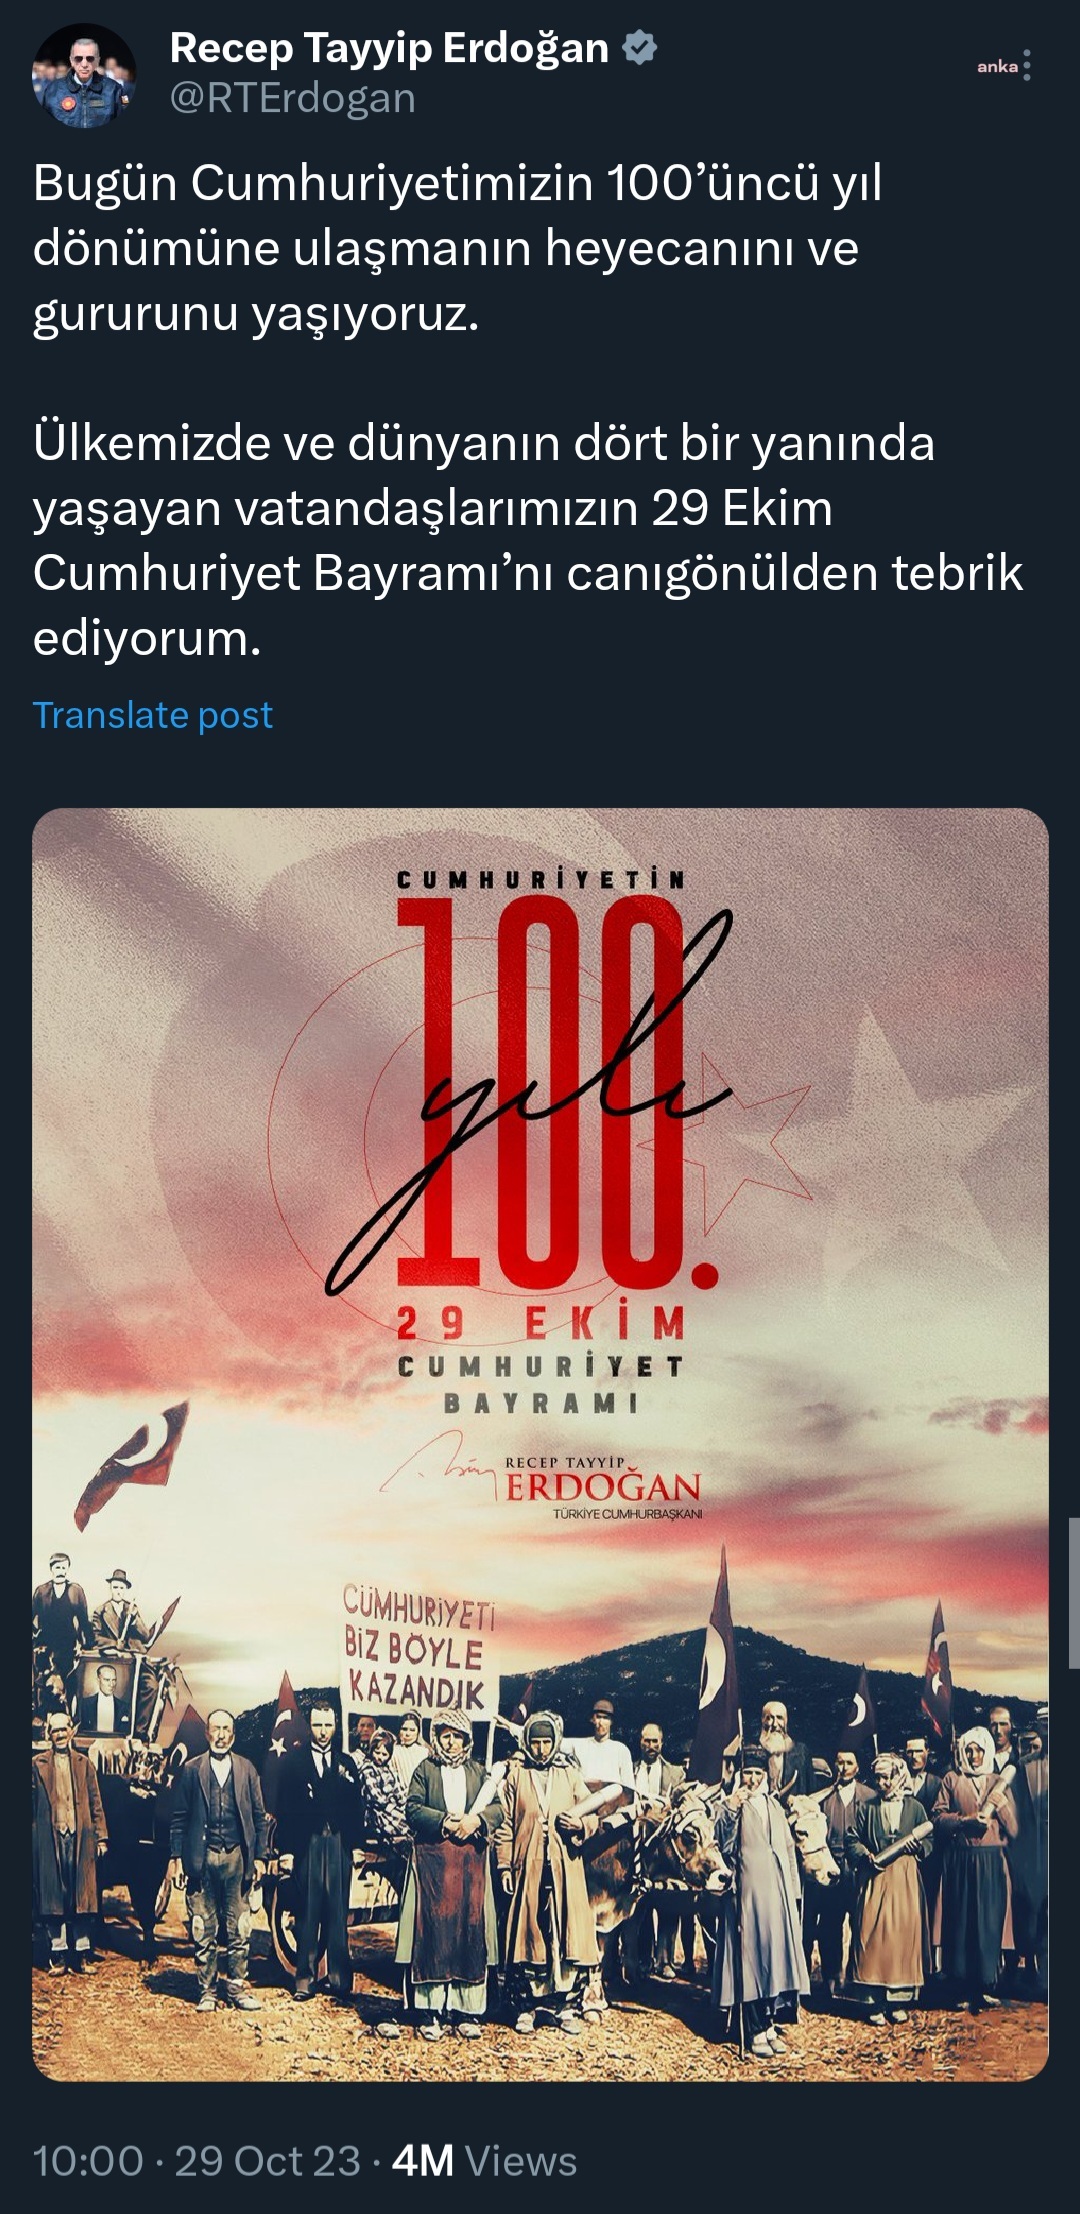Select the paragraph ending with tebrik ediyorum

[x=528, y=540]
